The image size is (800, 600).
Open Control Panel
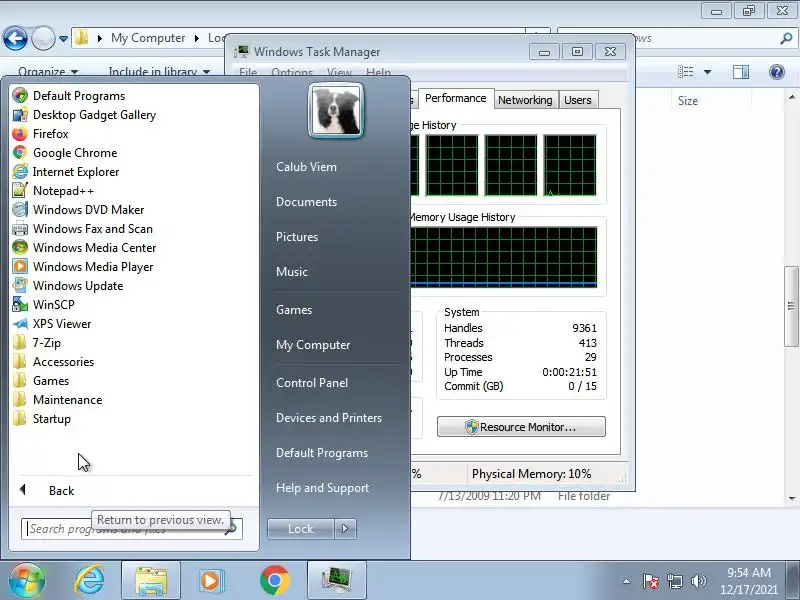[312, 383]
